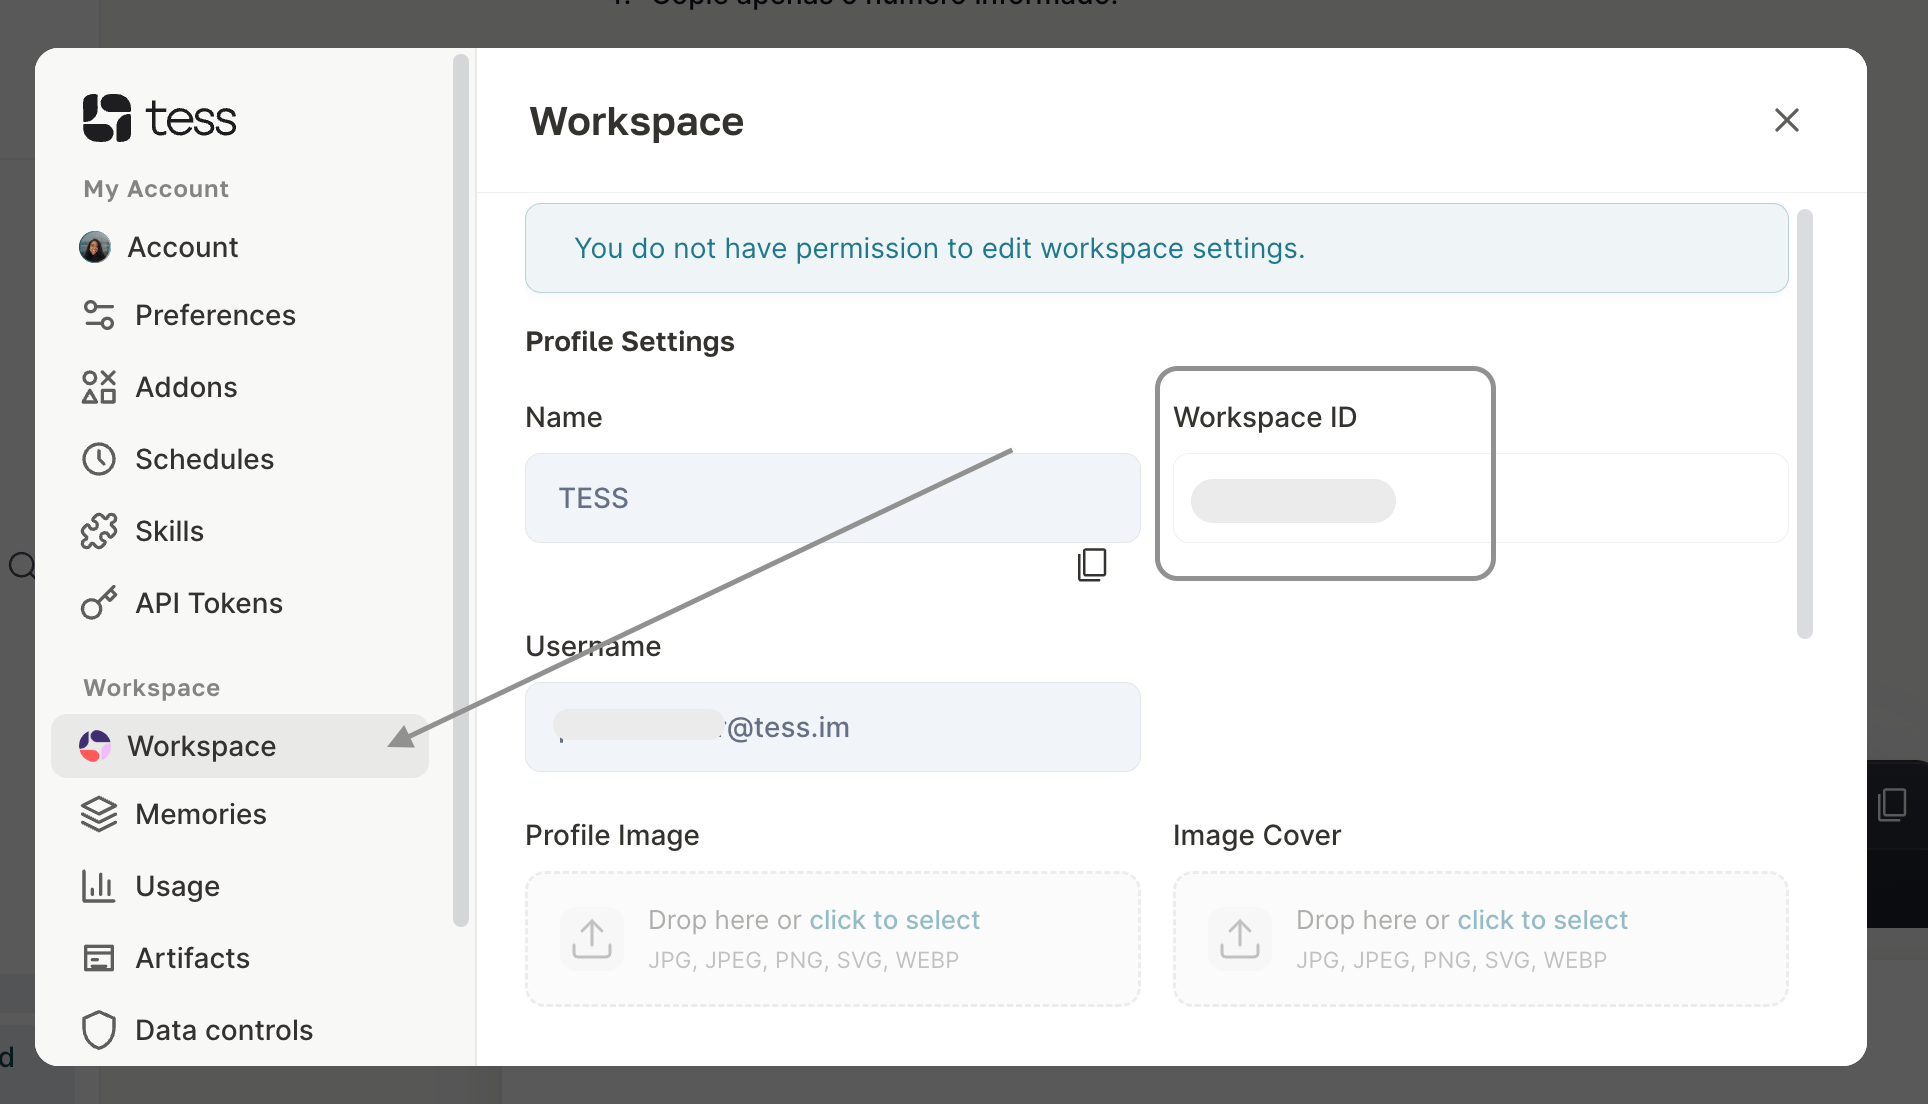Click the Workspace ID field
This screenshot has width=1928, height=1104.
[x=1480, y=498]
